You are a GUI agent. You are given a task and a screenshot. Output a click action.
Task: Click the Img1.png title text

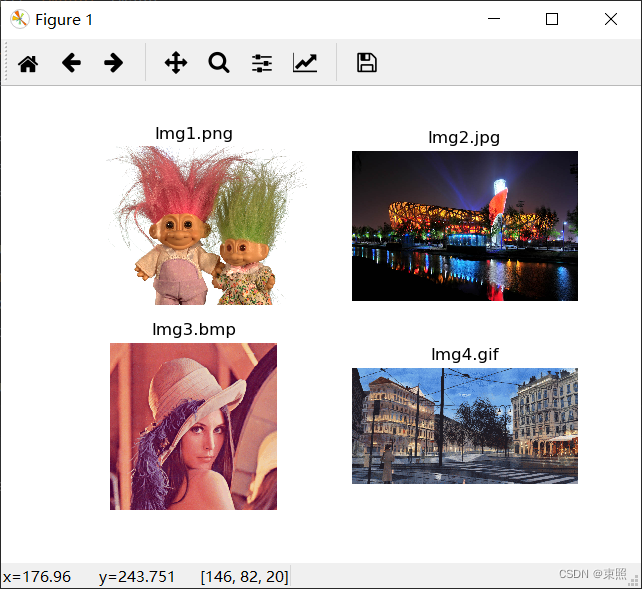click(x=194, y=133)
